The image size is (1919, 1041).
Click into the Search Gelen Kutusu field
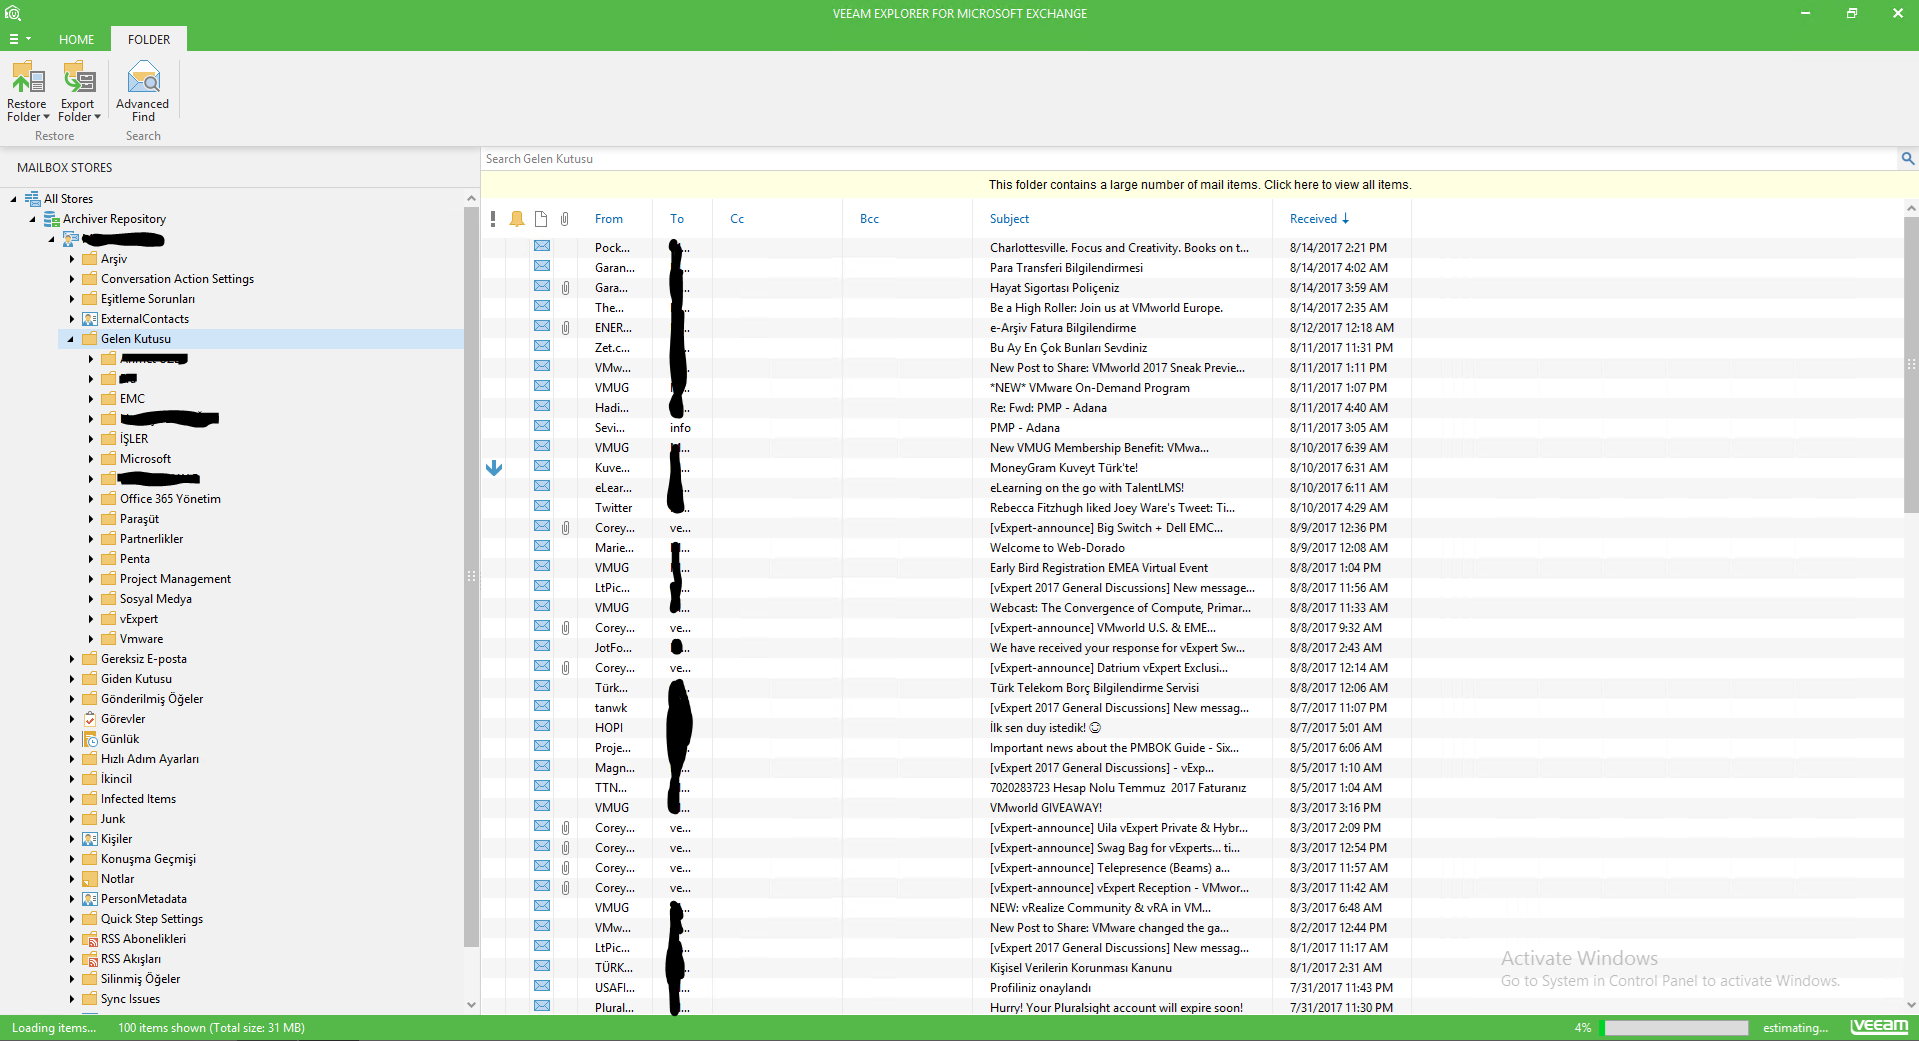(1190, 159)
